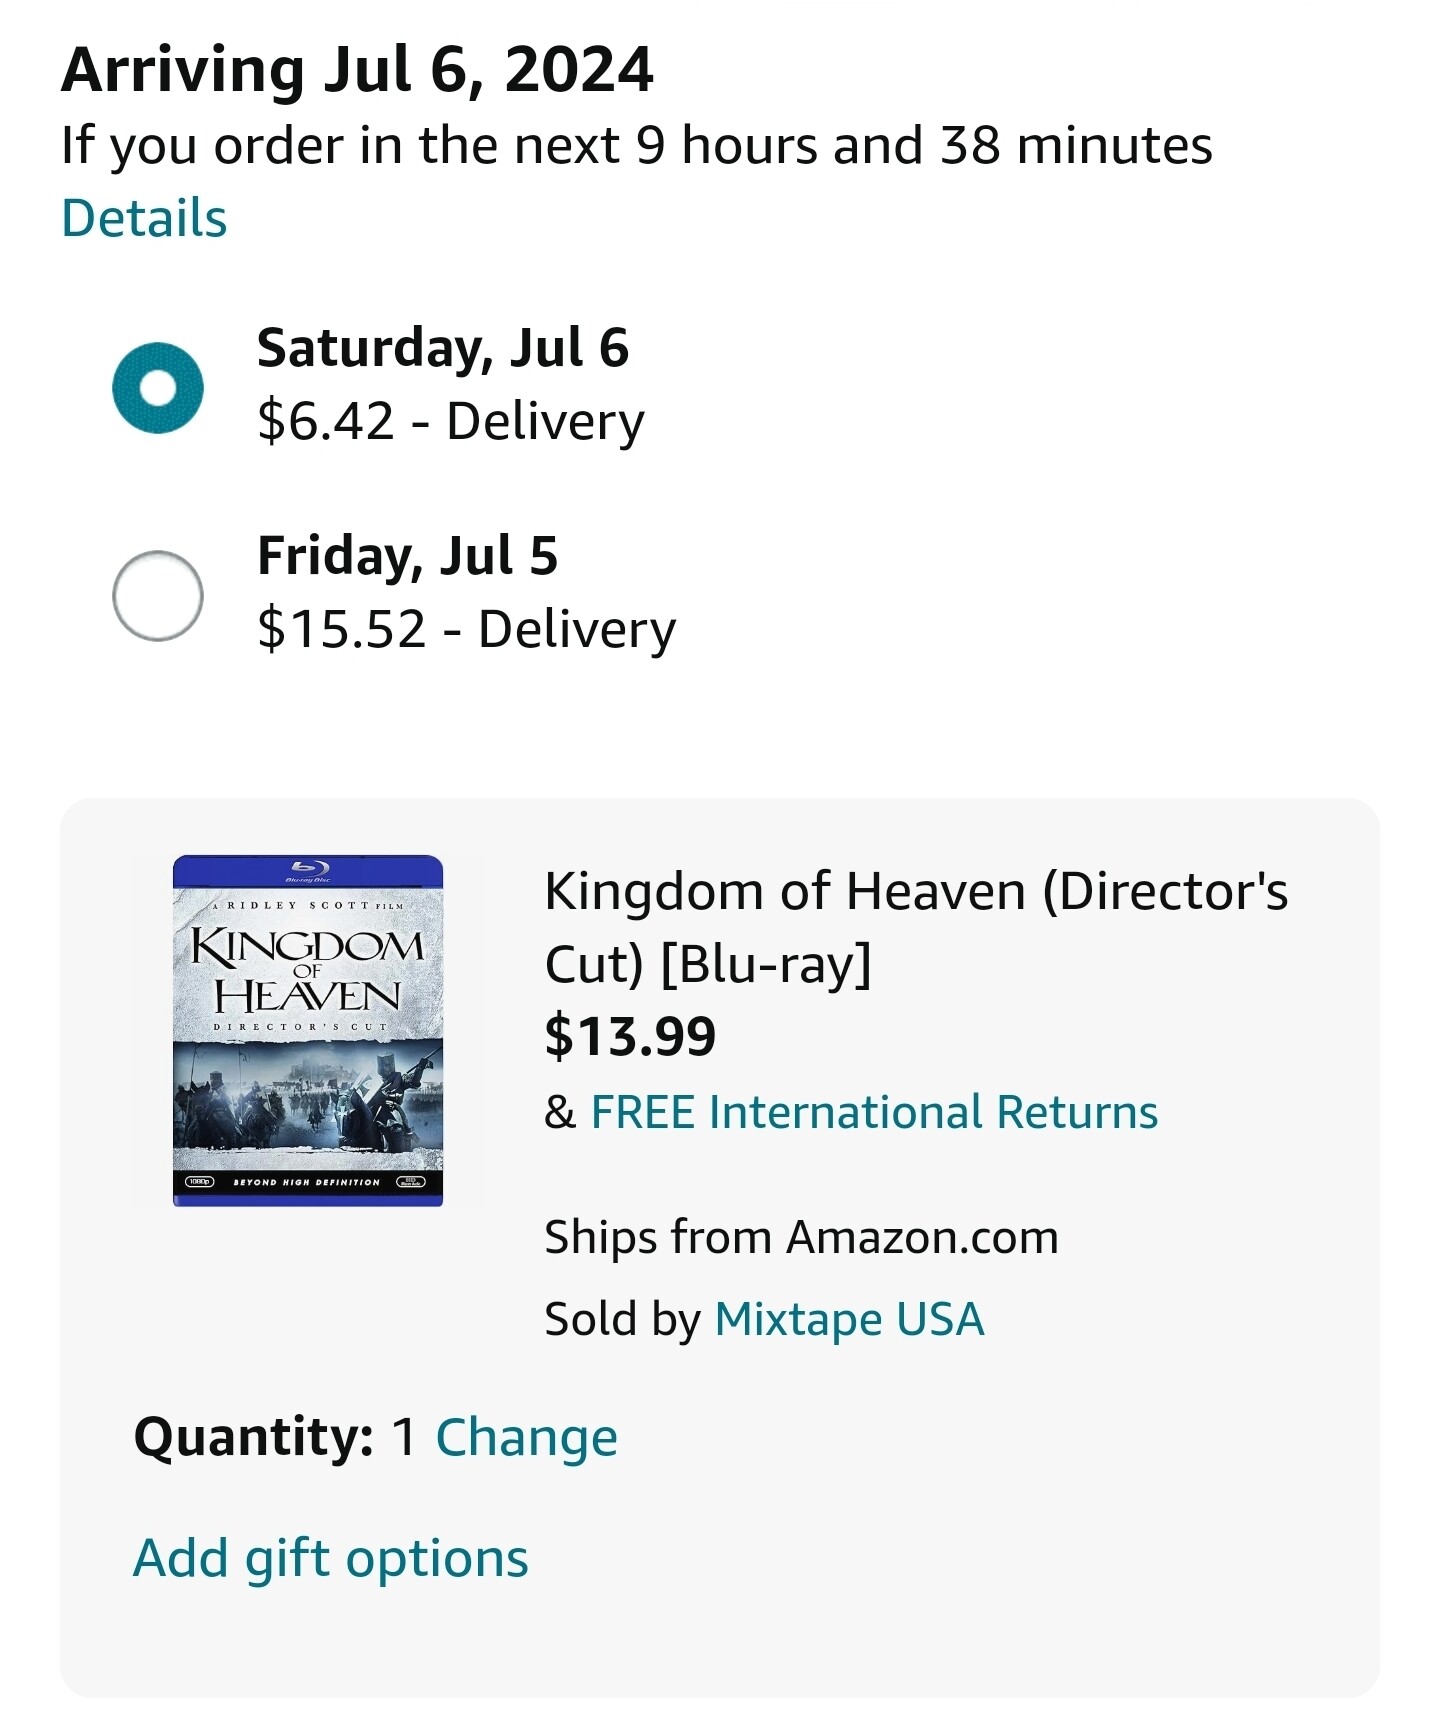Click the "Arriving Jul 6, 2024" heading
The image size is (1439, 1732).
coord(357,70)
